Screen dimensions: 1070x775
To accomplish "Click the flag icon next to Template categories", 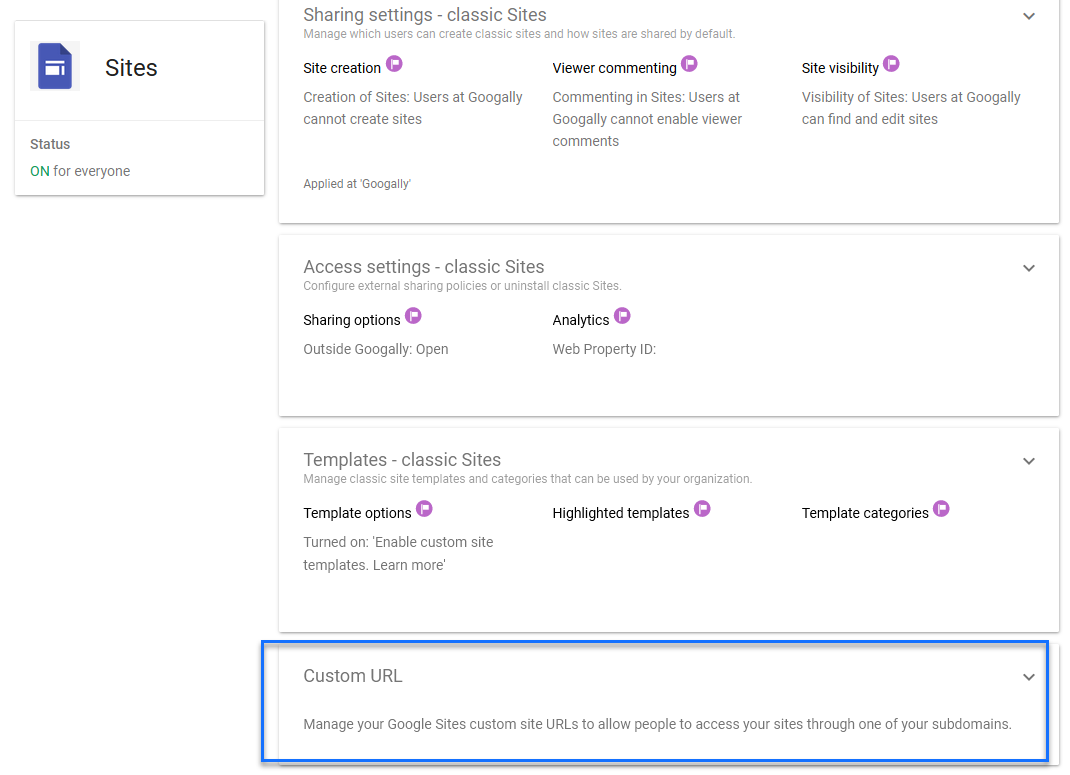I will (x=941, y=509).
